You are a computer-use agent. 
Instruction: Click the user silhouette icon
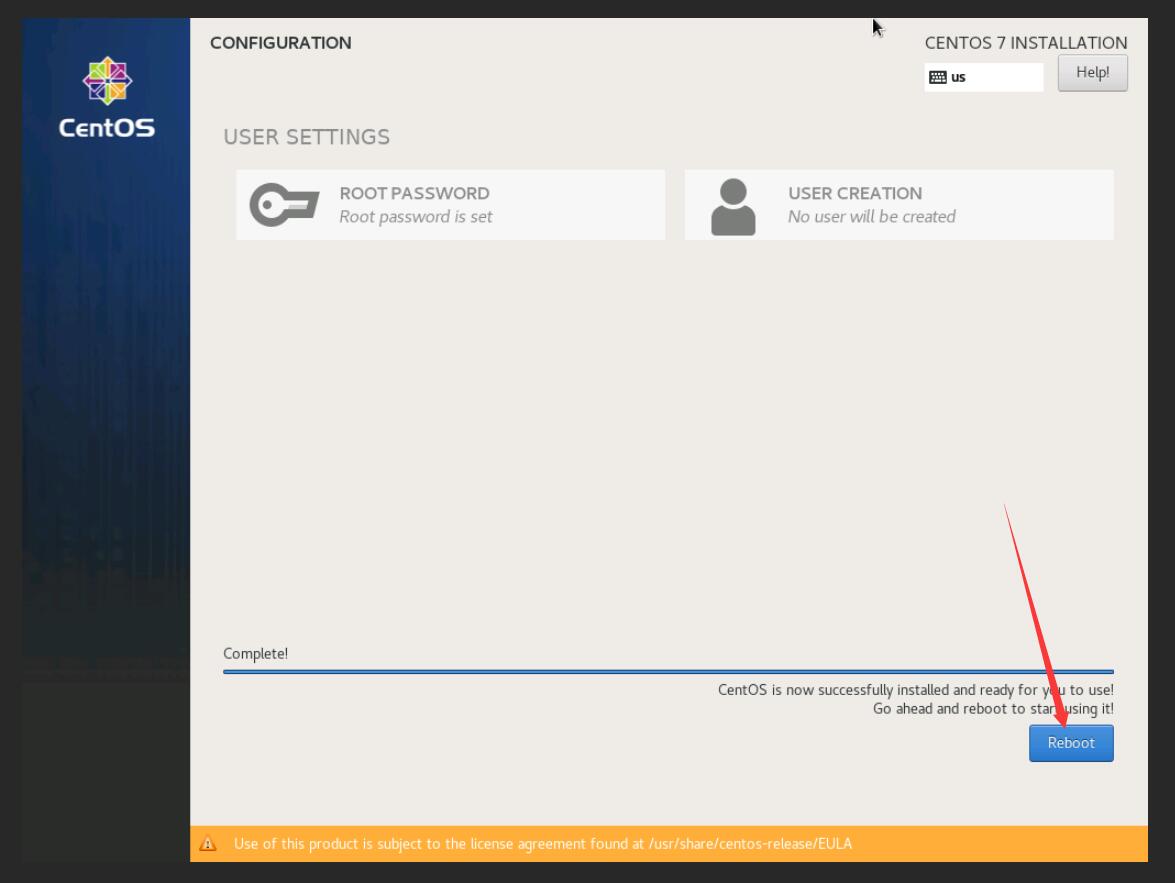[x=733, y=207]
